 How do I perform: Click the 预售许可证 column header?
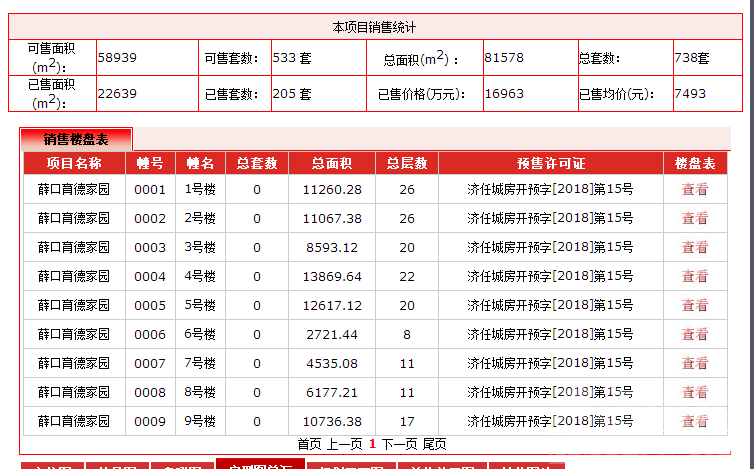pos(551,163)
